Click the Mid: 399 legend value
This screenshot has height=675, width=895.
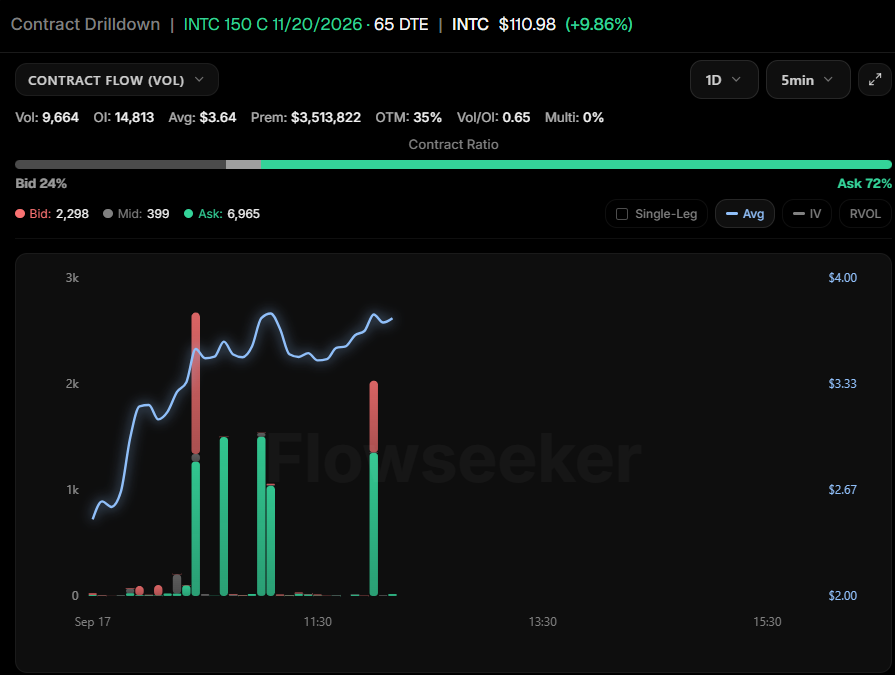(143, 214)
